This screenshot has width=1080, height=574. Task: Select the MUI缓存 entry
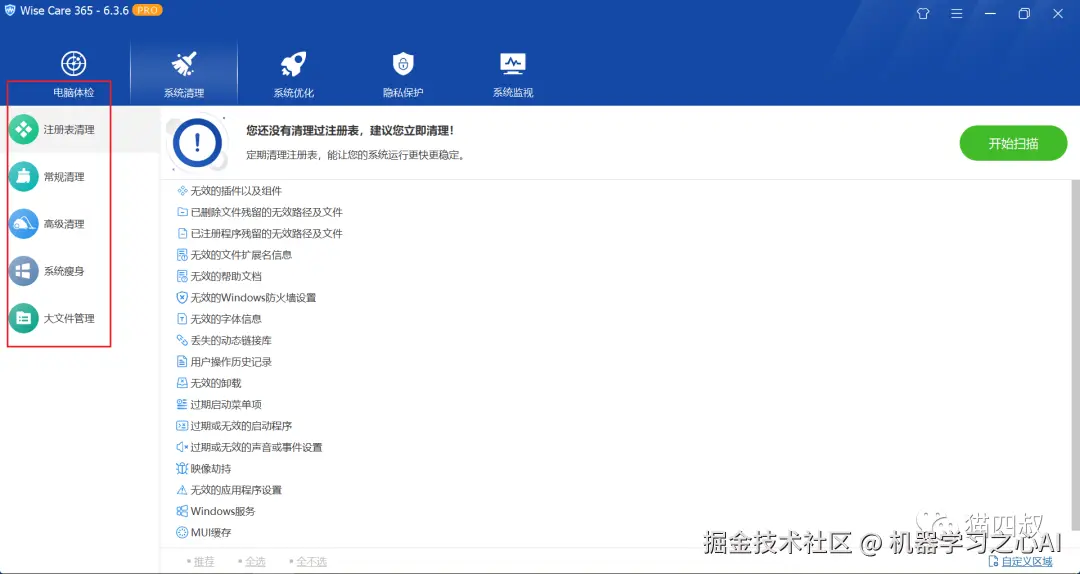tap(204, 533)
